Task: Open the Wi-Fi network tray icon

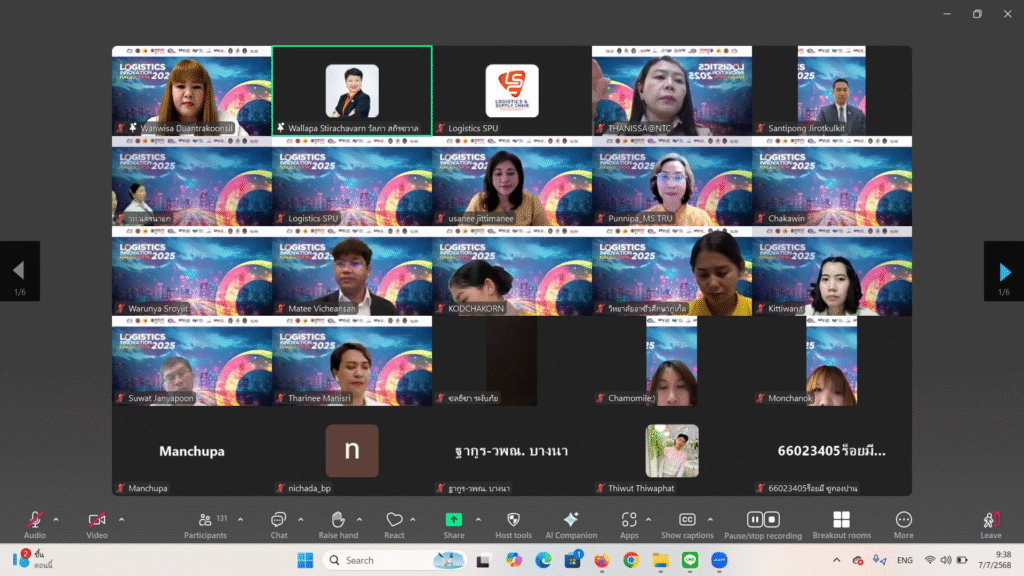Action: click(930, 560)
